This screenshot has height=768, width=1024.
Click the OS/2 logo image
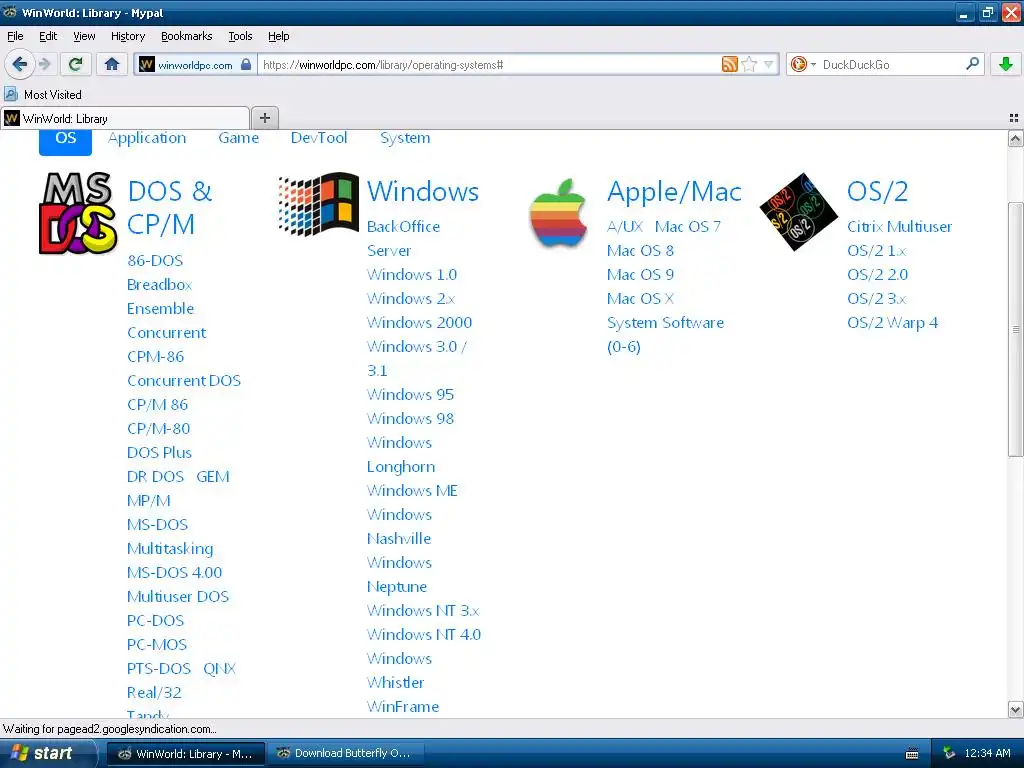click(x=799, y=212)
